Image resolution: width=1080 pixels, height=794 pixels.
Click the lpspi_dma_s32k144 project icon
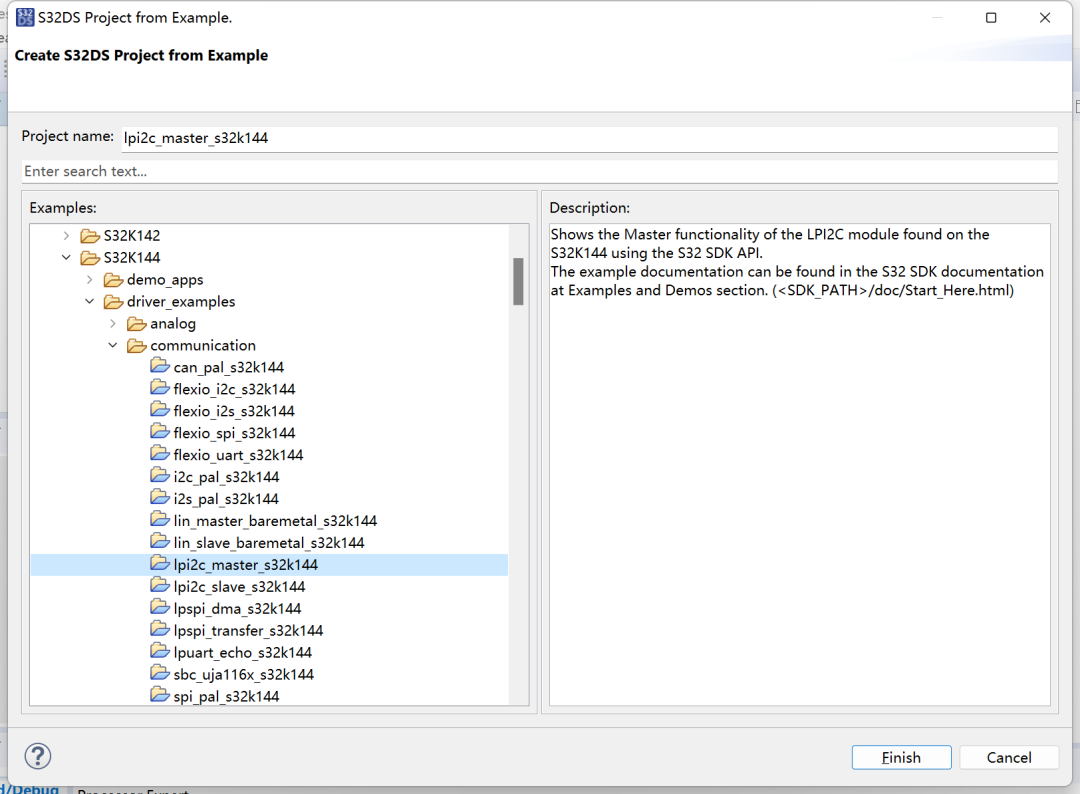tap(160, 609)
